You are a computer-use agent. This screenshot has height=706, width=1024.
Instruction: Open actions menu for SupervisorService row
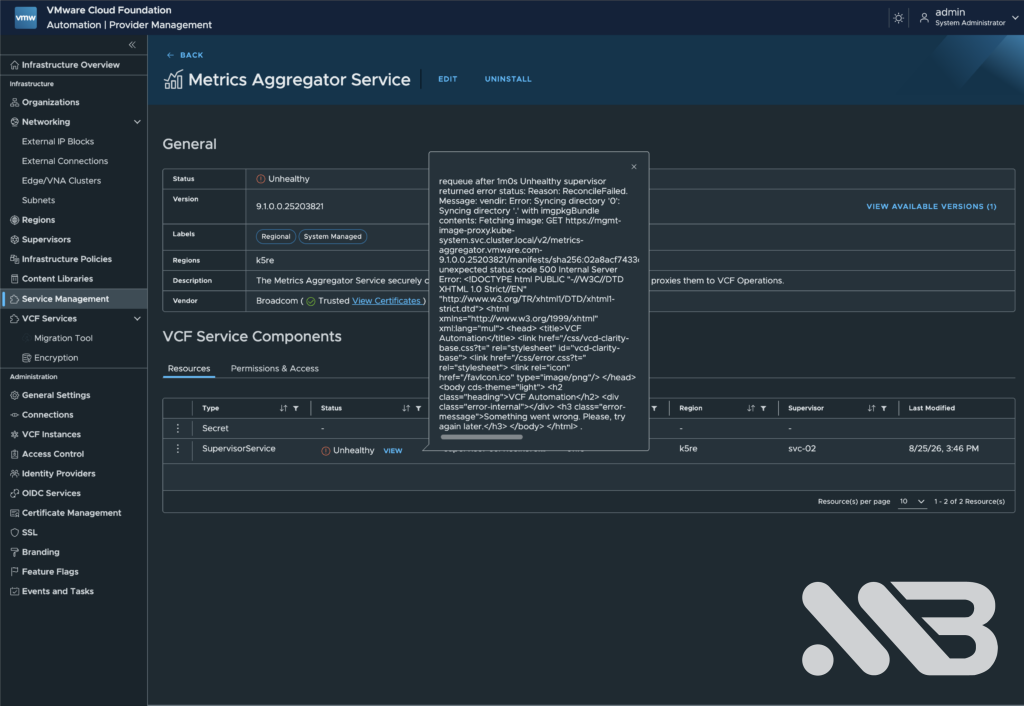(178, 449)
